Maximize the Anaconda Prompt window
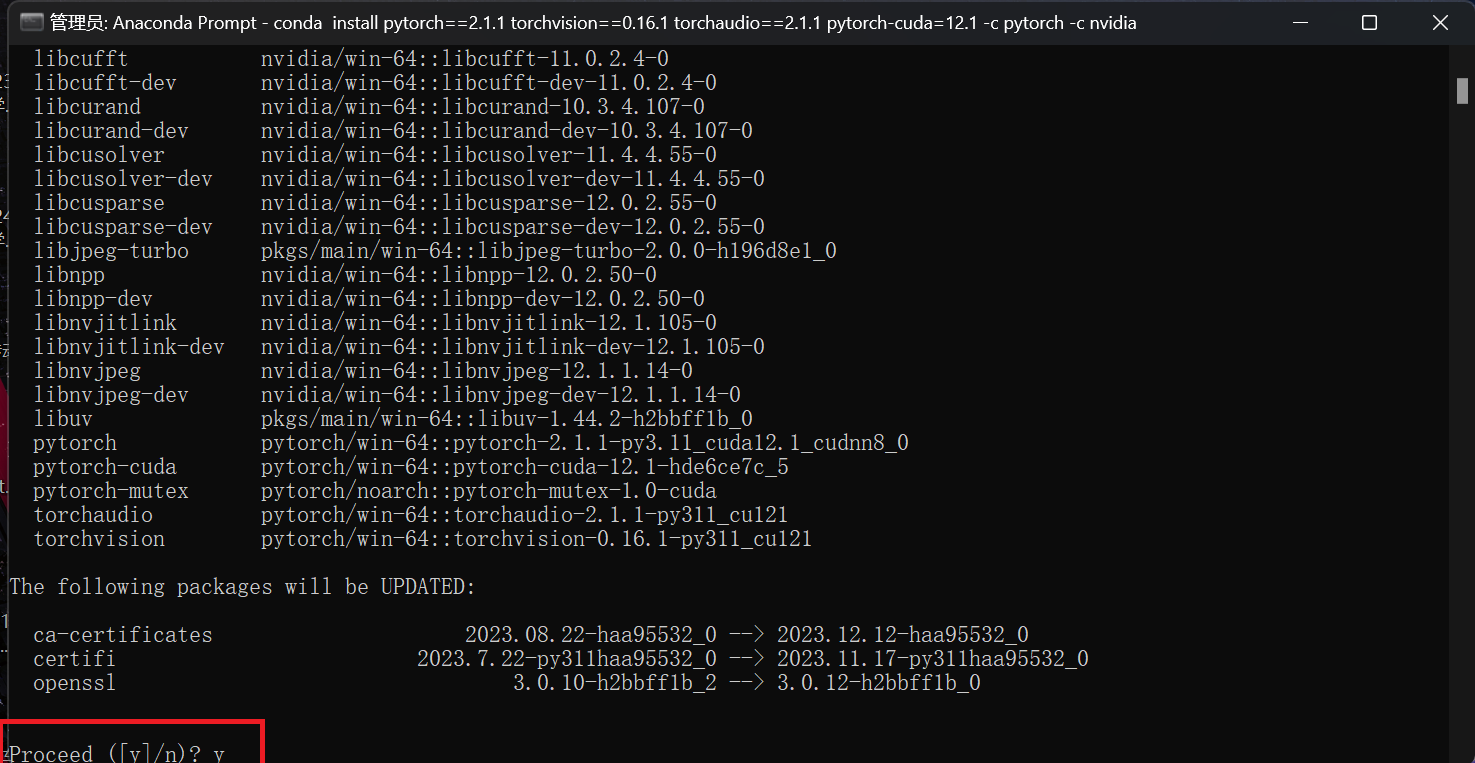 click(1370, 22)
